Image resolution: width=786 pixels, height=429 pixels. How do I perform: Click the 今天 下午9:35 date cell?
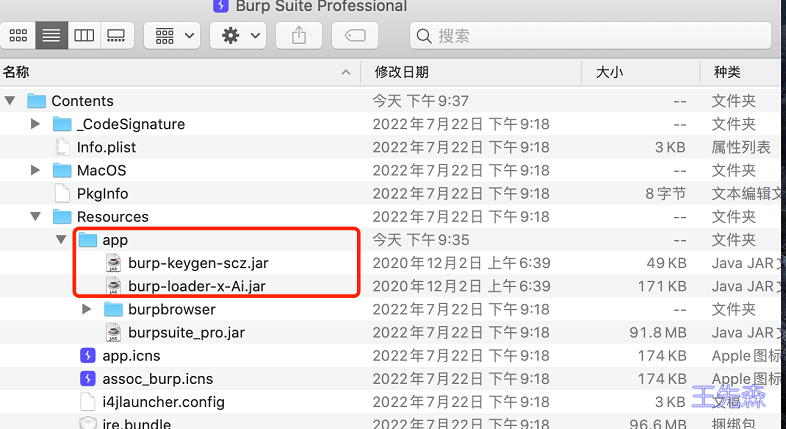[x=420, y=240]
